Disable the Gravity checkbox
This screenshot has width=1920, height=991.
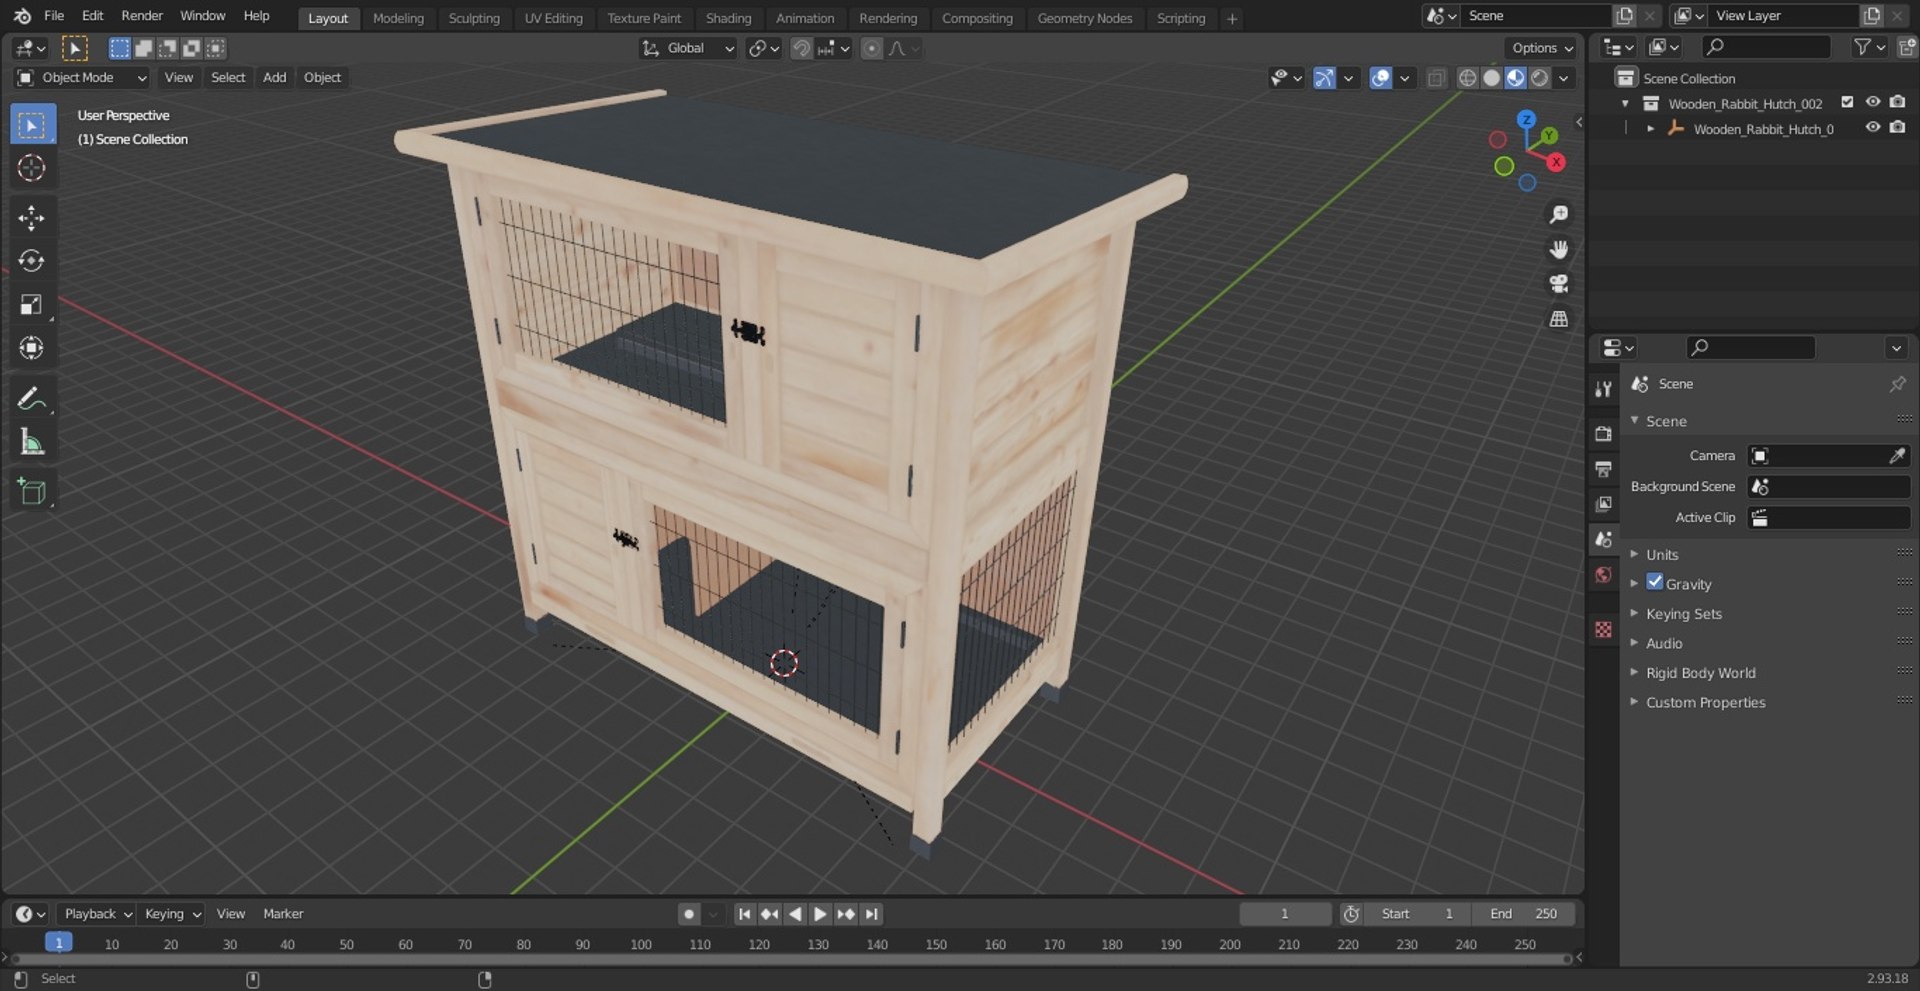point(1655,582)
